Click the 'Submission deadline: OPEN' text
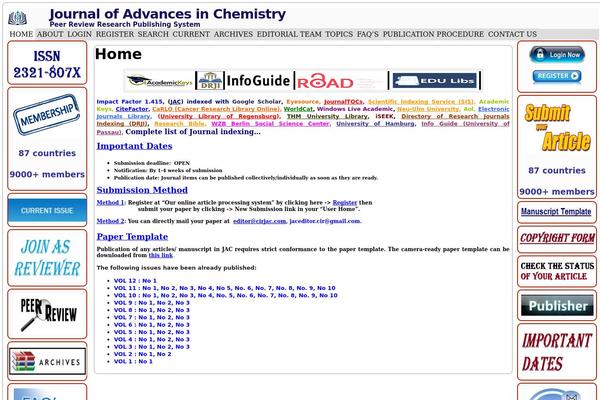 152,163
